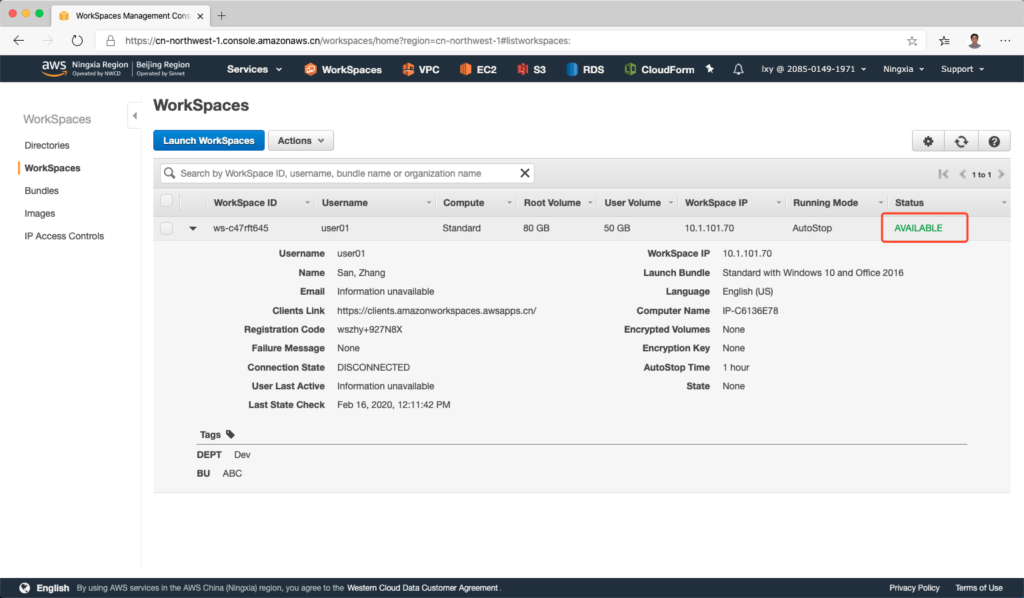Open the help question mark icon

click(993, 142)
